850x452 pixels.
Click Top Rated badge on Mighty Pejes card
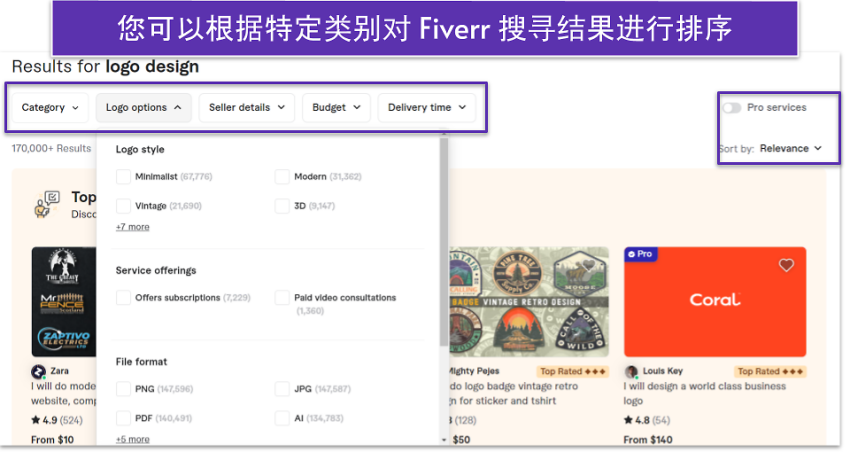(x=572, y=371)
